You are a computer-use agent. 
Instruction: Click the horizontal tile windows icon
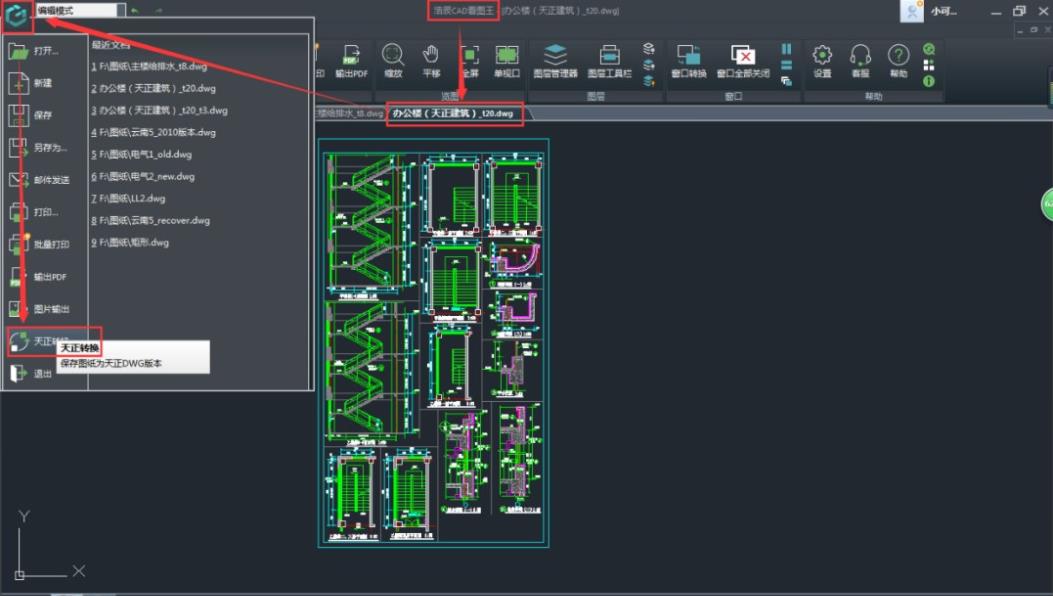tap(786, 65)
